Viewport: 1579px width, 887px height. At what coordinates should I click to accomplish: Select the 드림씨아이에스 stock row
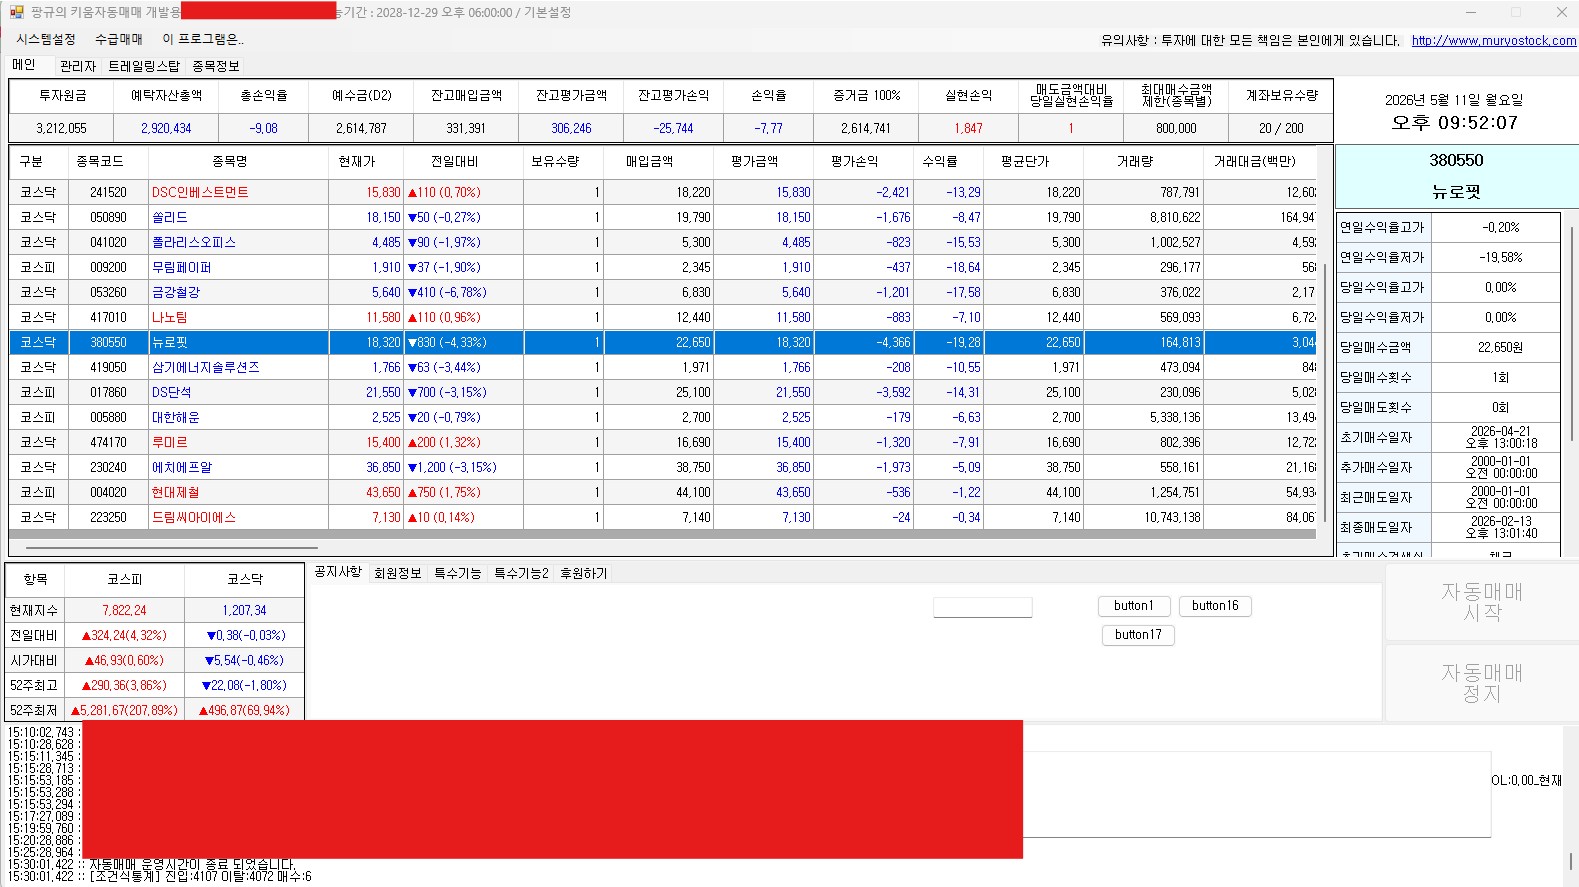[662, 517]
